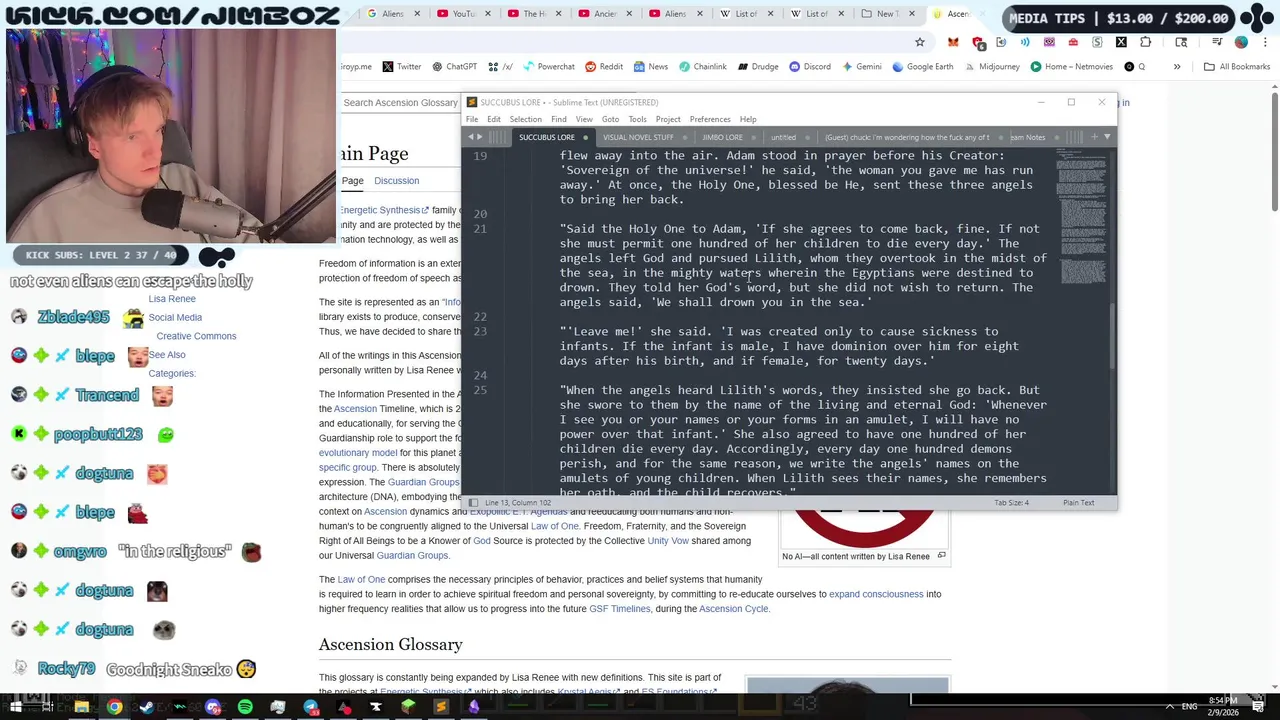The width and height of the screenshot is (1280, 720).
Task: Open Chrome from the taskbar
Action: [x=115, y=707]
